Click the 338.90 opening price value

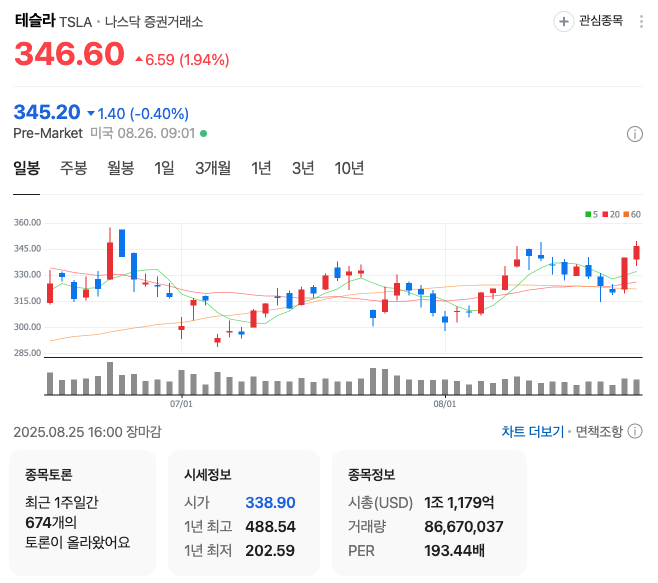[270, 502]
